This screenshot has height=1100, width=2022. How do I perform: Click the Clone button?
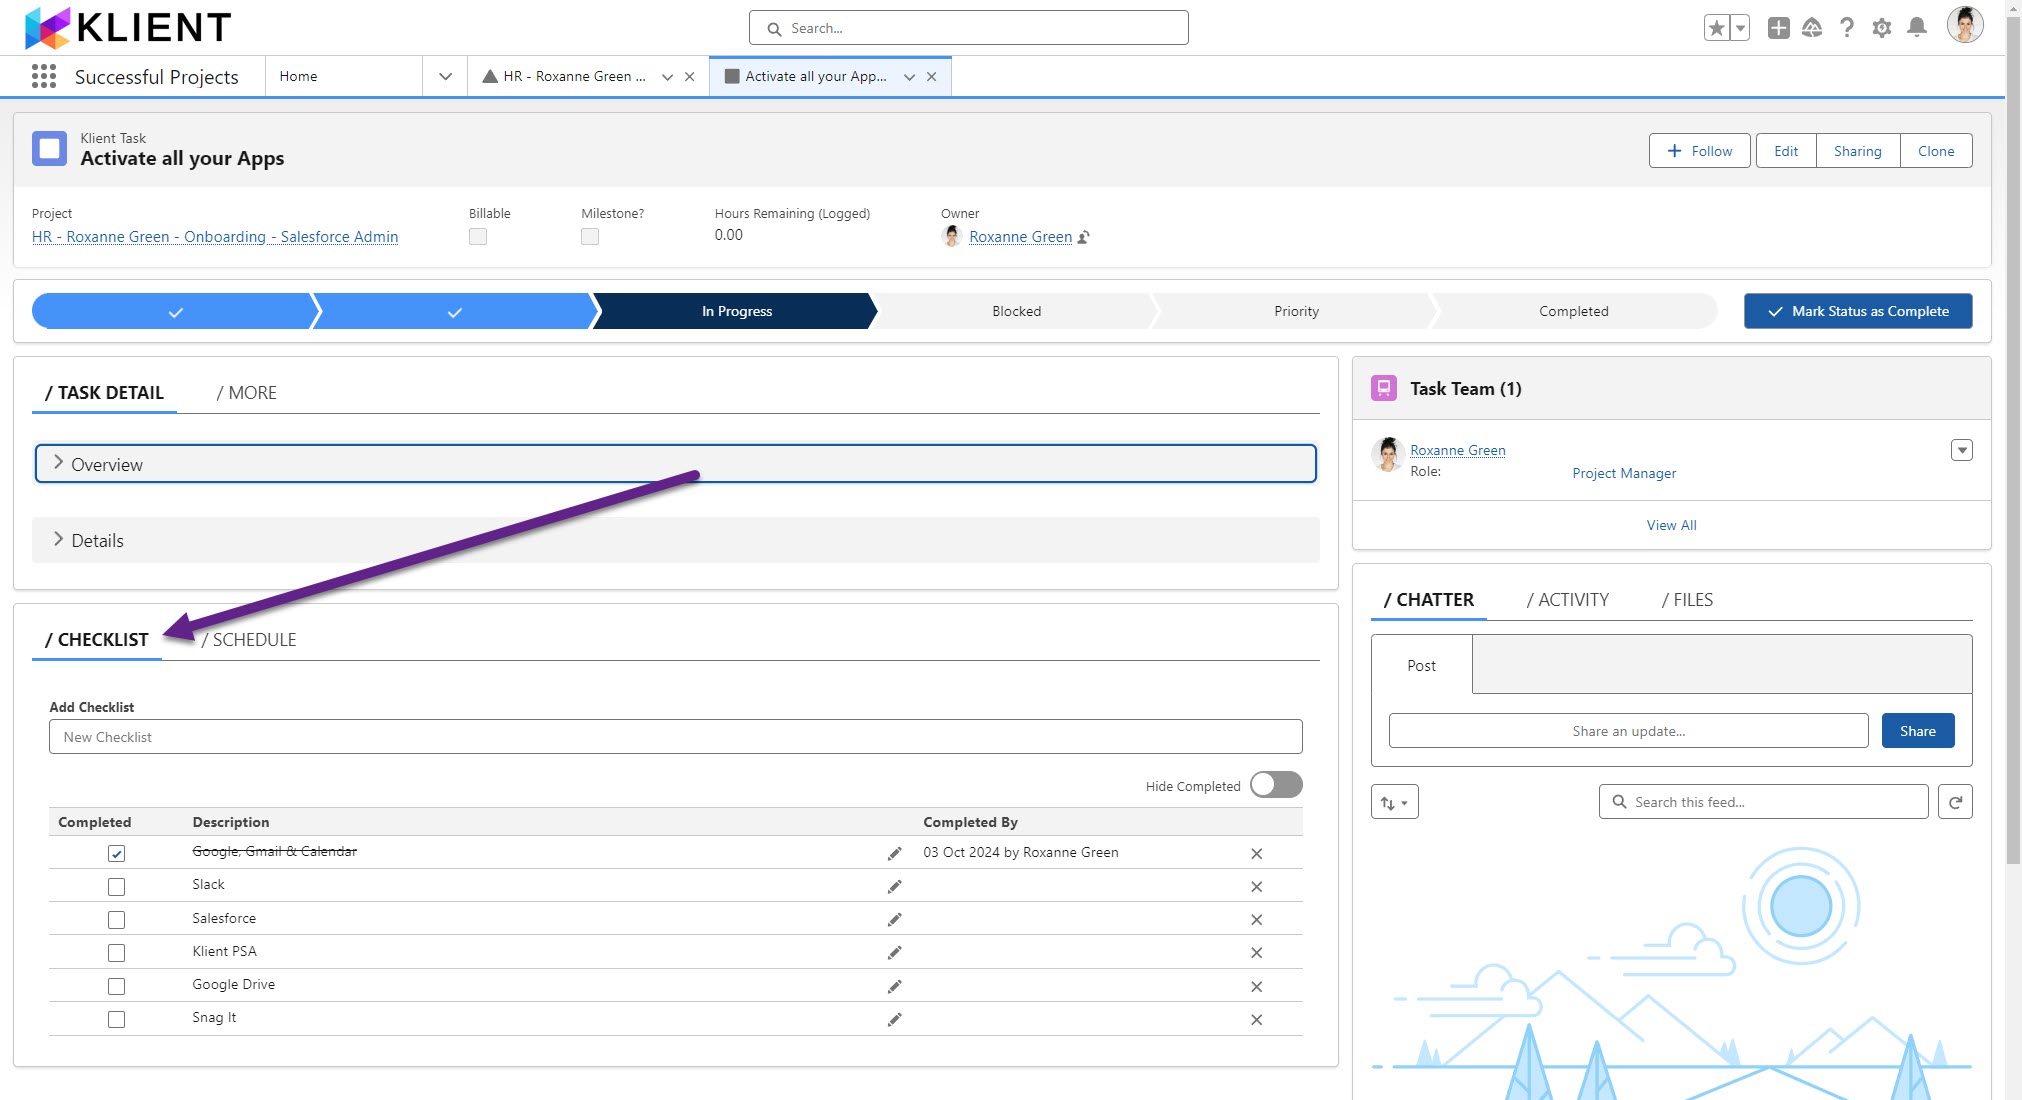coord(1935,151)
